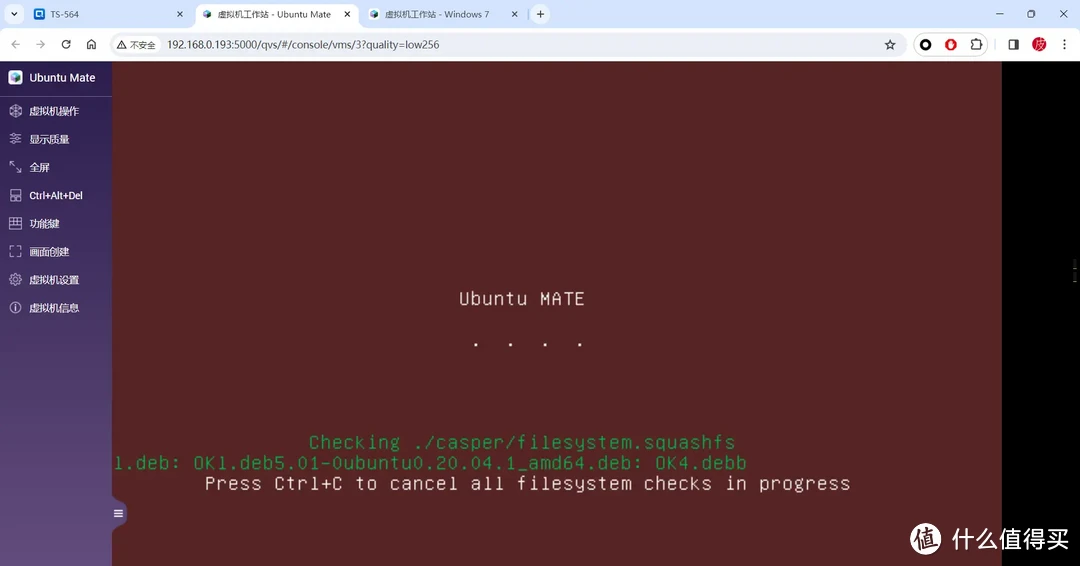Image resolution: width=1080 pixels, height=566 pixels.
Task: Open the Chrome three-dot menu
Action: coord(1064,45)
